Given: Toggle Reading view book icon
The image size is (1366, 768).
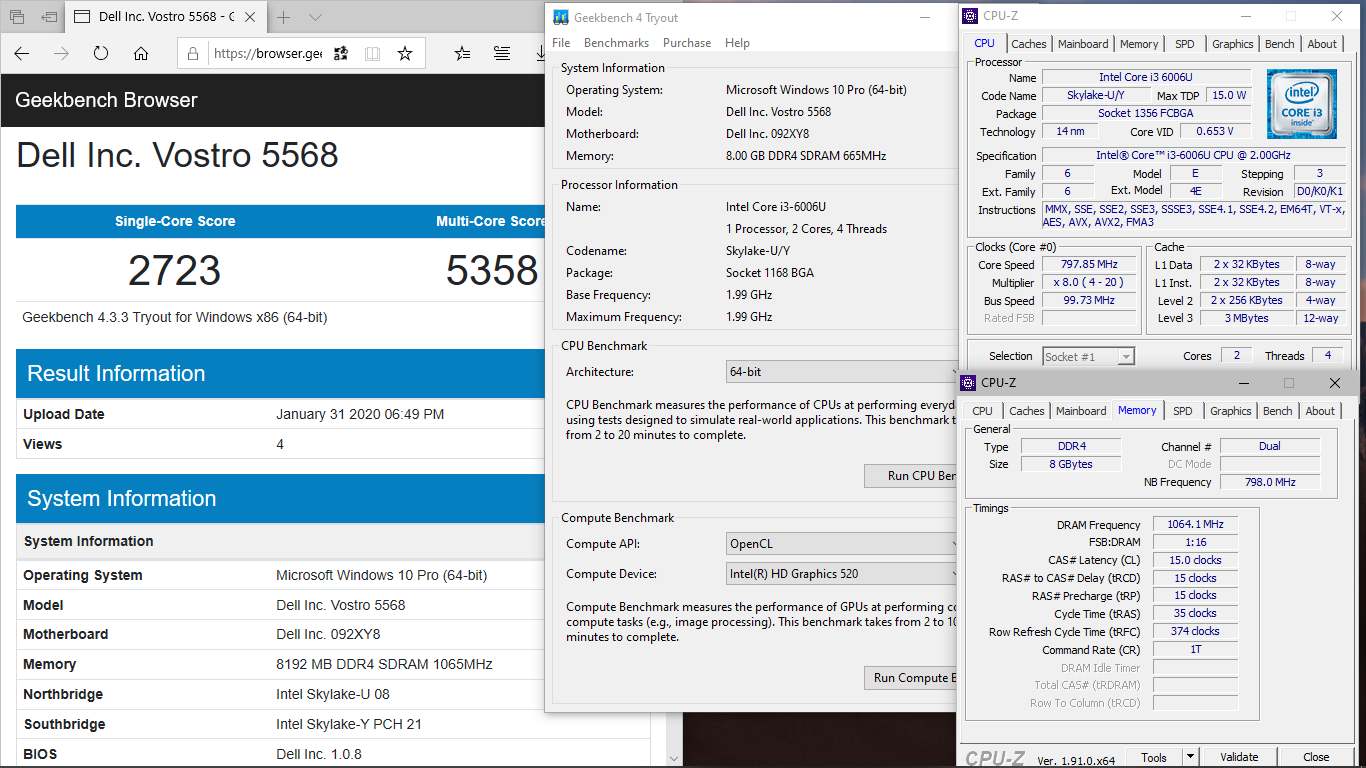Looking at the screenshot, I should (x=372, y=54).
